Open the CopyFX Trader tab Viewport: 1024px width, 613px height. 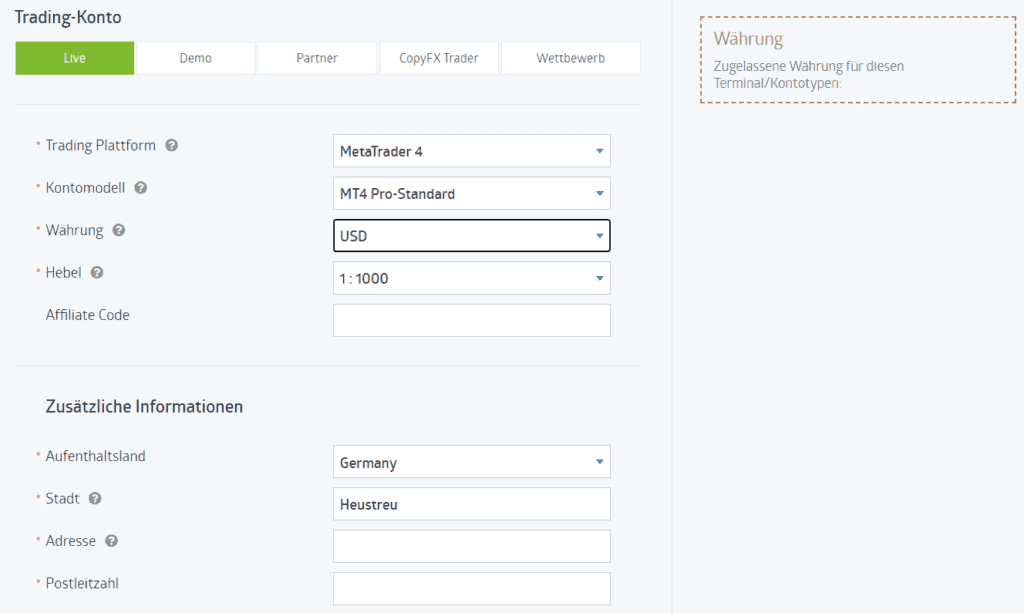click(438, 58)
